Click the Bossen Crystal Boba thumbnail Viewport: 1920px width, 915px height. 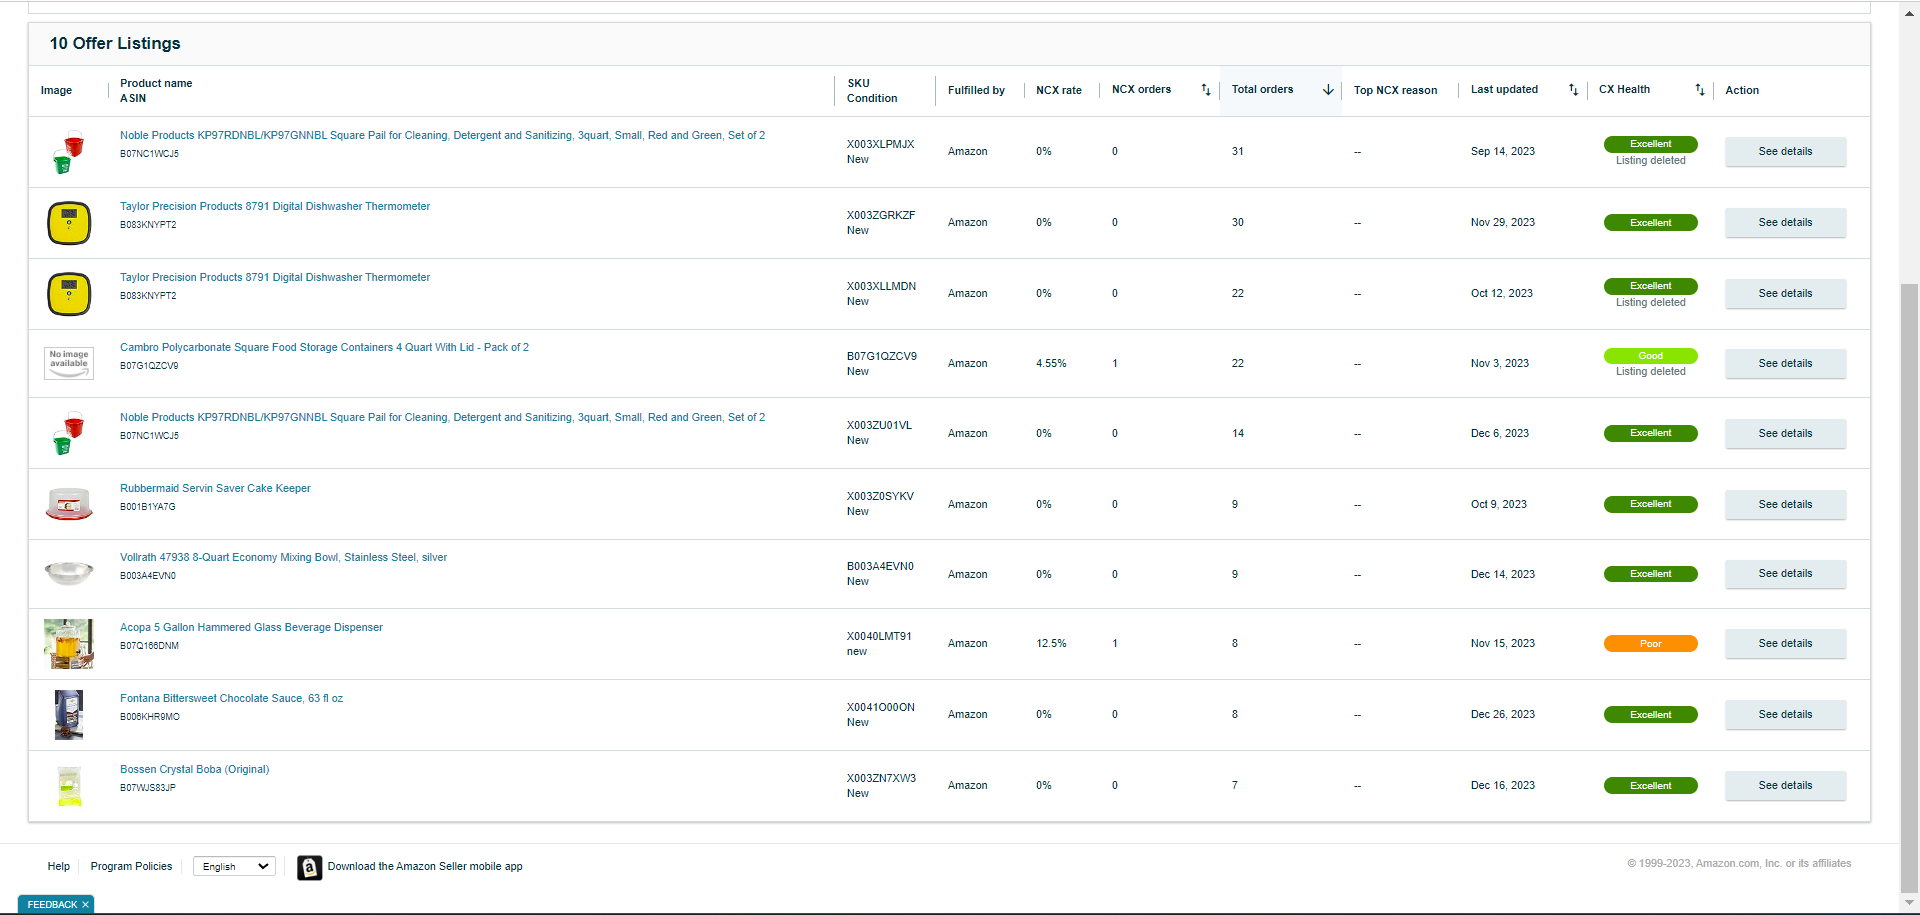(x=69, y=786)
